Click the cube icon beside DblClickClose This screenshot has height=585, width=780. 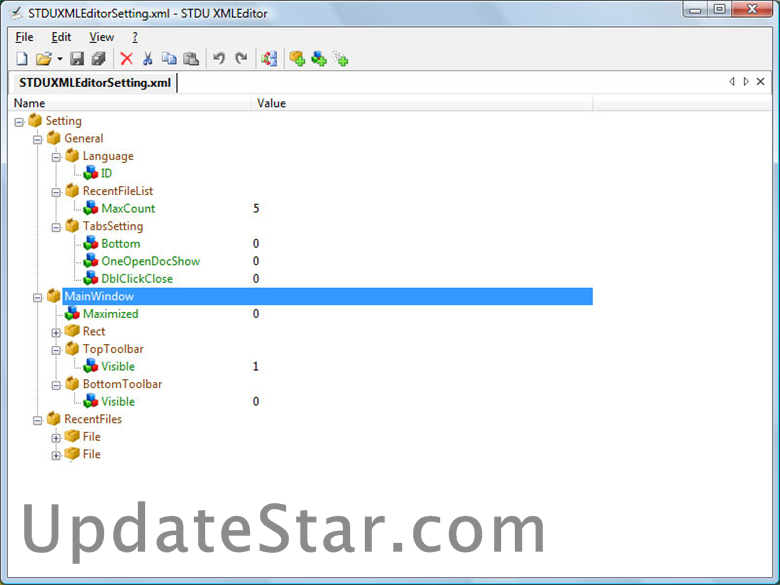pos(91,278)
